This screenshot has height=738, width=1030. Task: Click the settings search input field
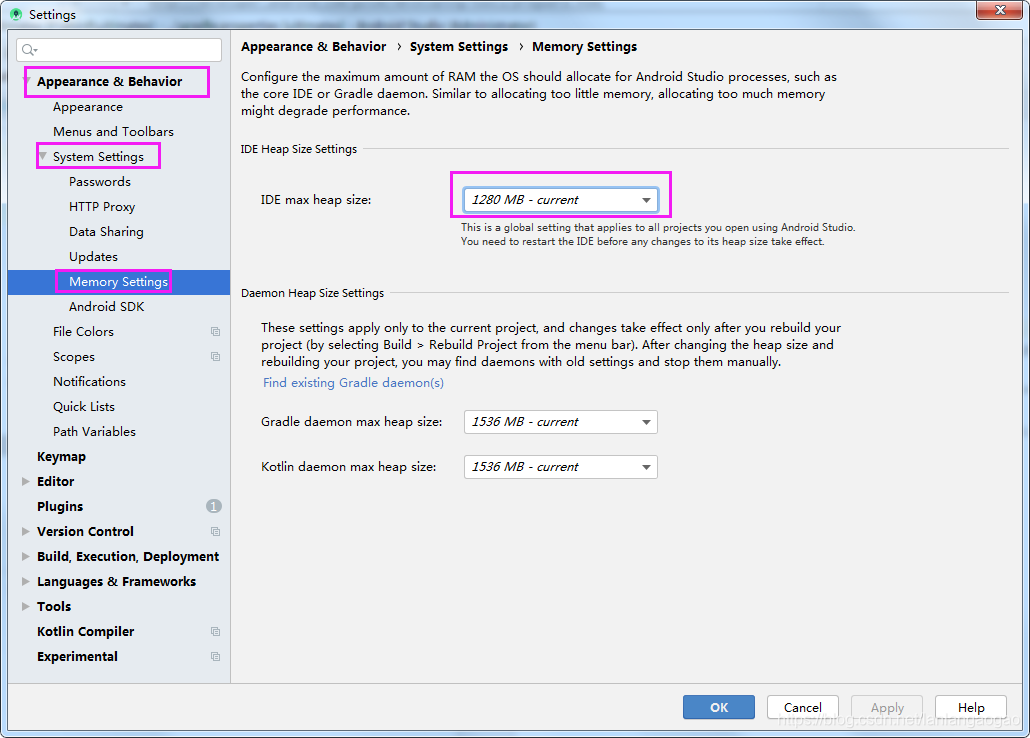tap(119, 50)
